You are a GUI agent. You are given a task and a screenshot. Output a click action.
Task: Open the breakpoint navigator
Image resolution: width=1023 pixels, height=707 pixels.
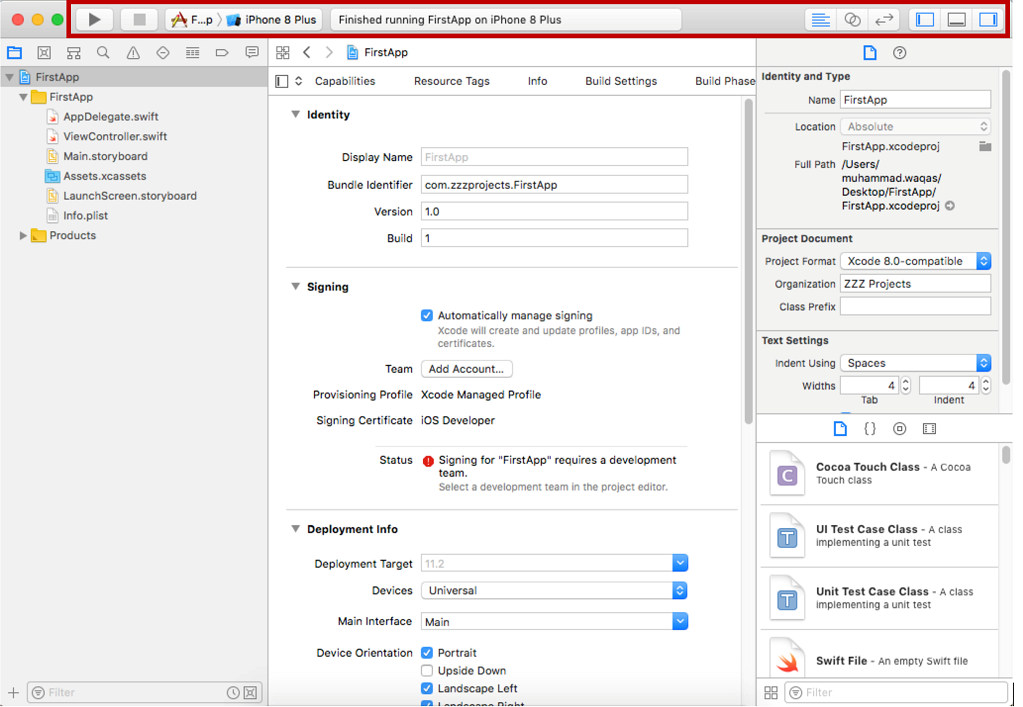pos(222,53)
